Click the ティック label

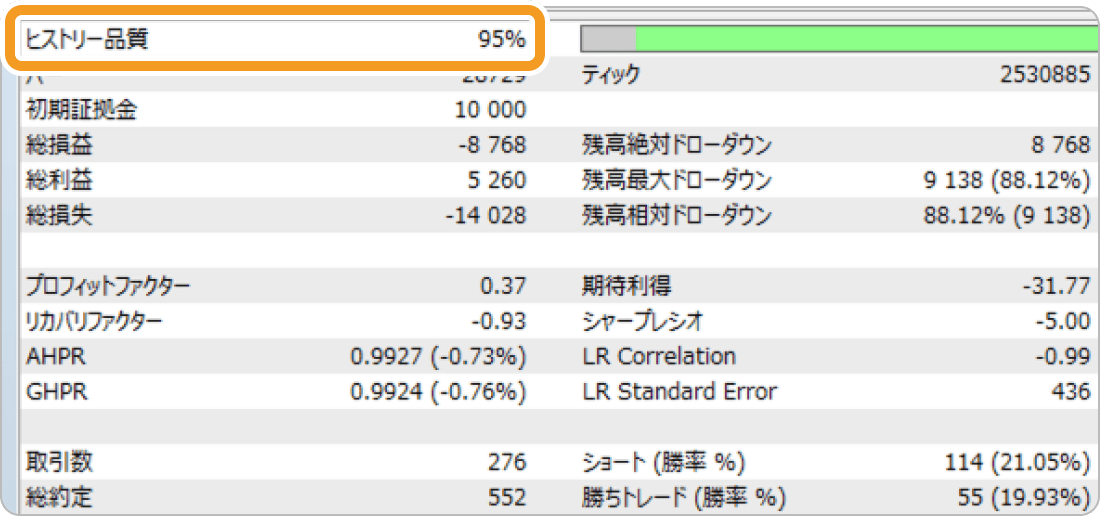610,75
